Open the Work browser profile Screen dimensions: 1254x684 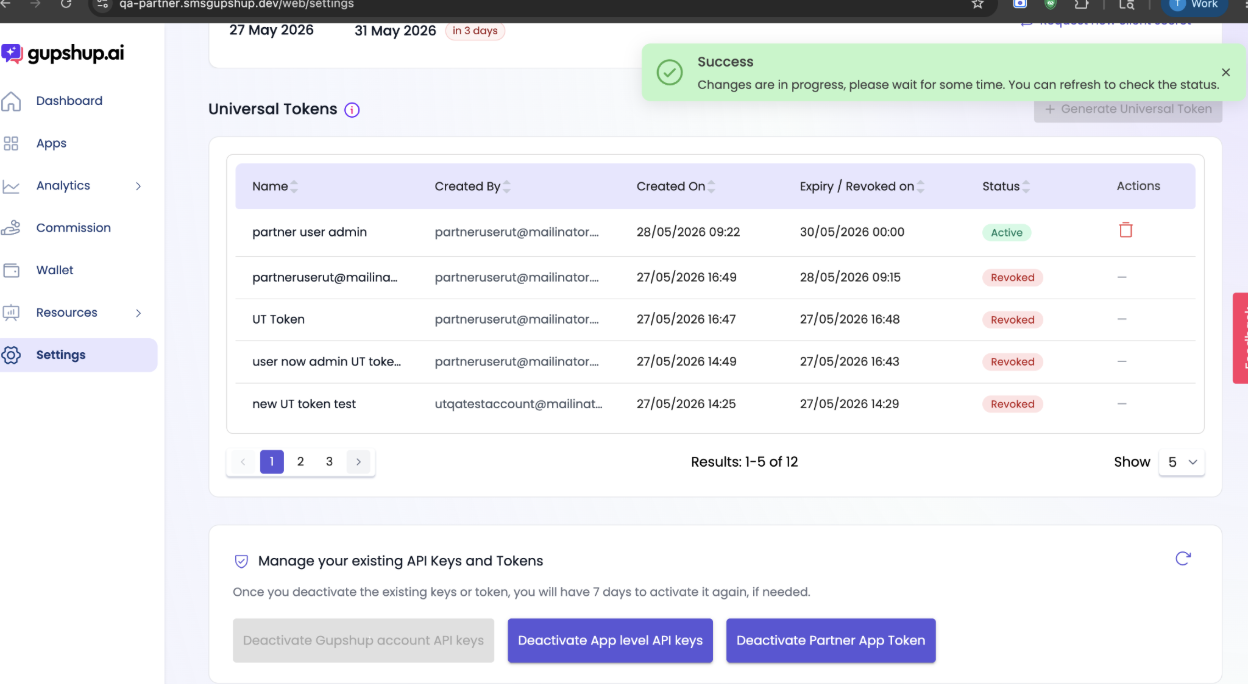[1197, 4]
